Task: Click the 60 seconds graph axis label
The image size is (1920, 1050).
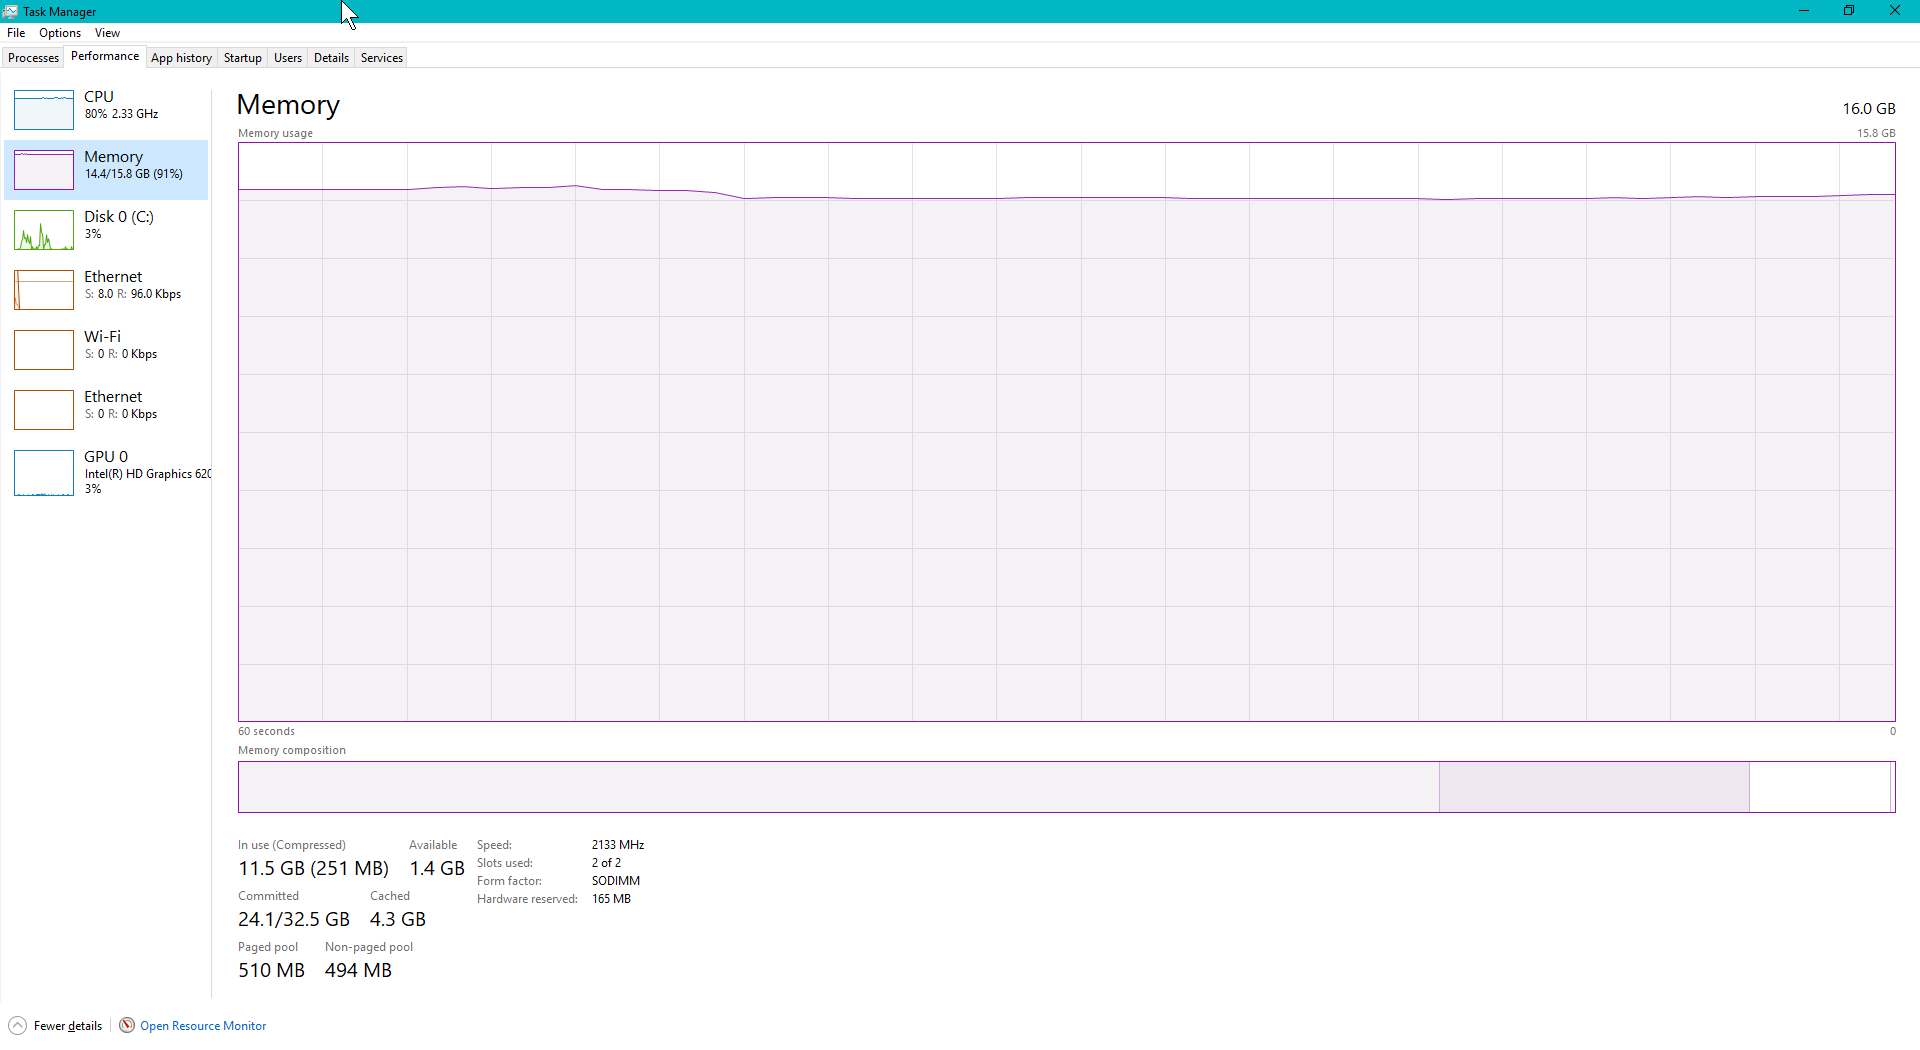Action: click(x=266, y=731)
